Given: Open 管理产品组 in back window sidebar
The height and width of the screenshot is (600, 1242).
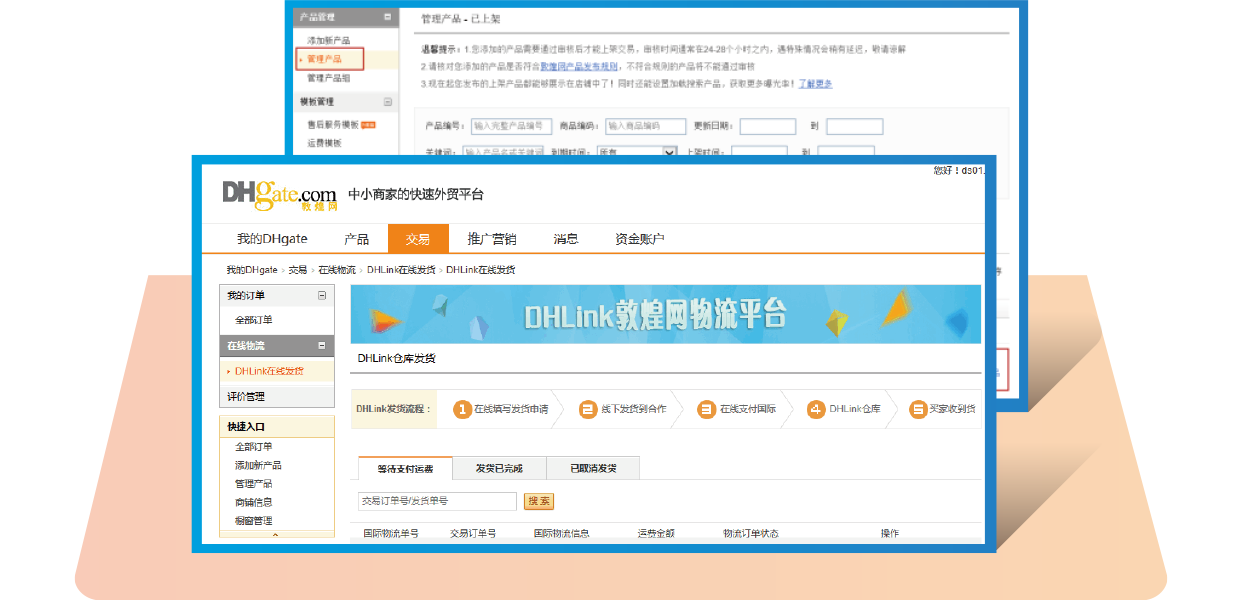Looking at the screenshot, I should (x=329, y=78).
